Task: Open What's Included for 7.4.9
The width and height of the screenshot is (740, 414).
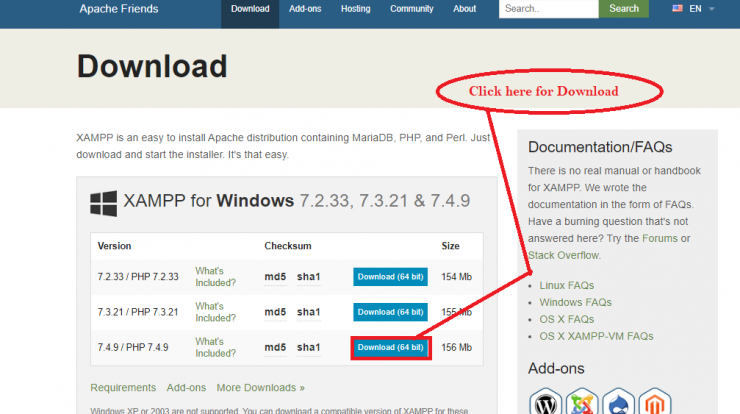Action: (215, 347)
